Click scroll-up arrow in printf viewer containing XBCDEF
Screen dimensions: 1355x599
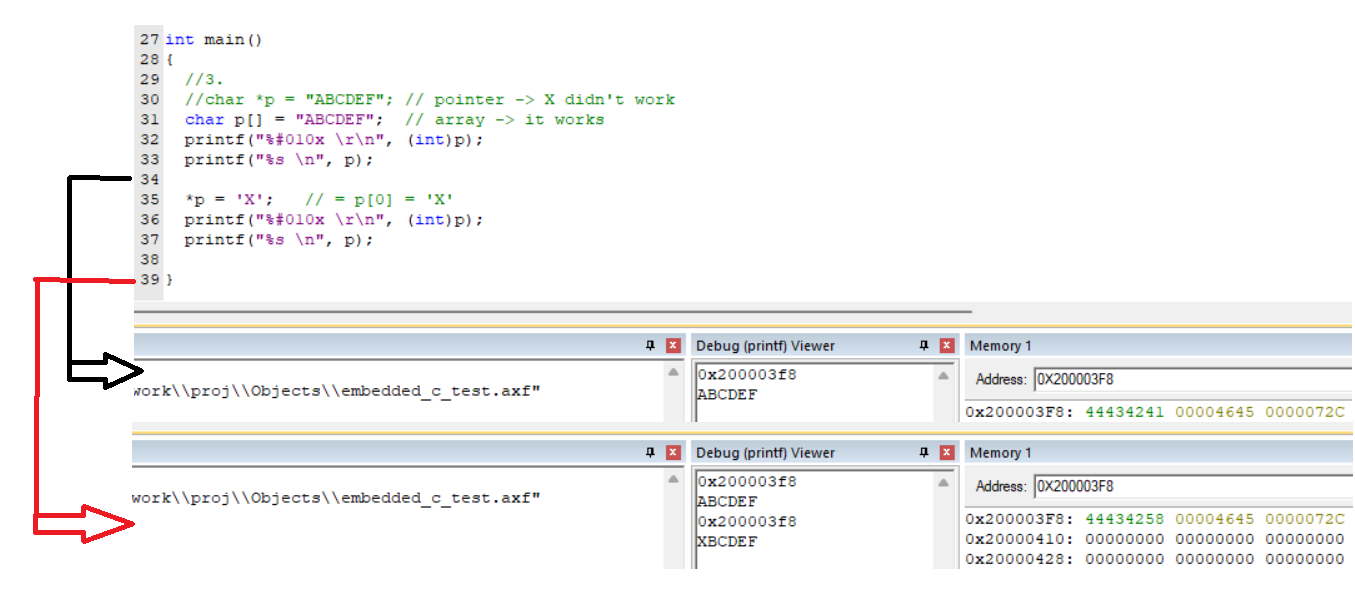(x=943, y=482)
